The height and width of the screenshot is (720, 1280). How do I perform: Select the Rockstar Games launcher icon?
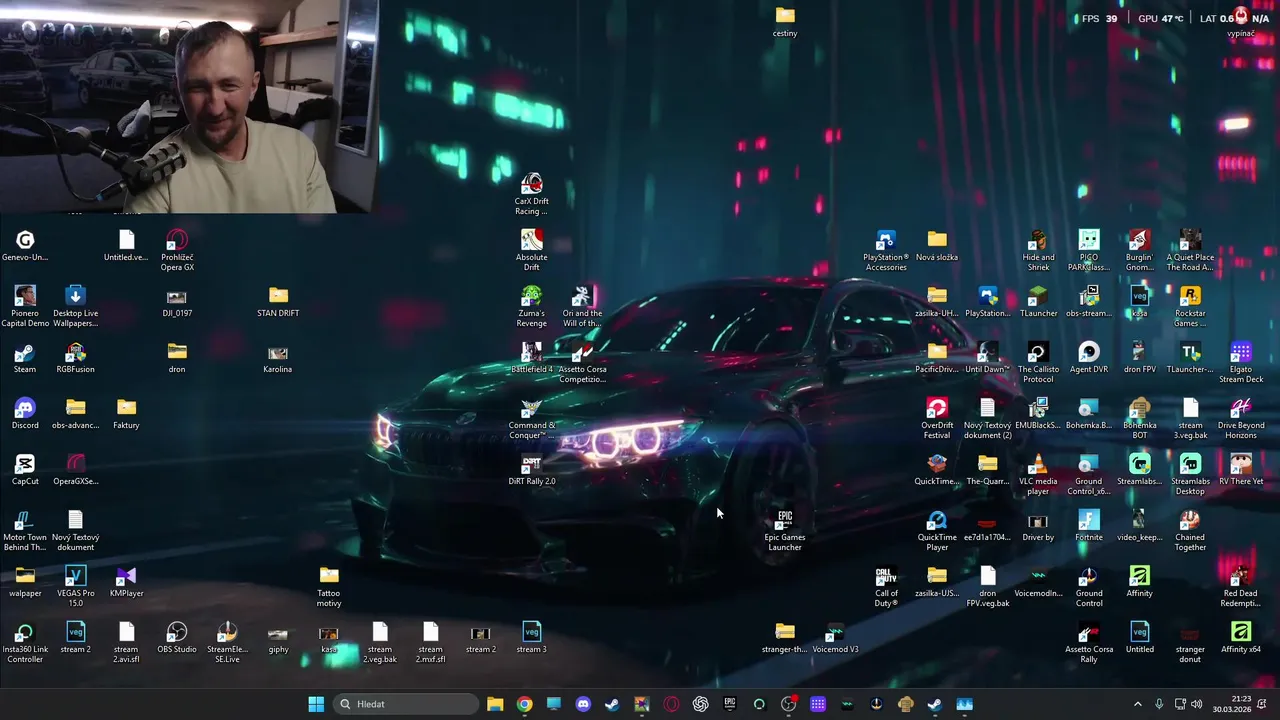1190,307
